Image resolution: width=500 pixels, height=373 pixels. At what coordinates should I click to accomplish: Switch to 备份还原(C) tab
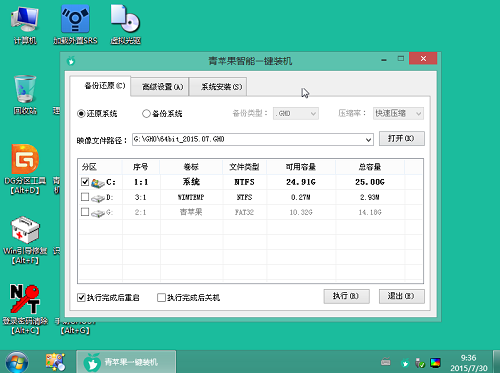100,86
